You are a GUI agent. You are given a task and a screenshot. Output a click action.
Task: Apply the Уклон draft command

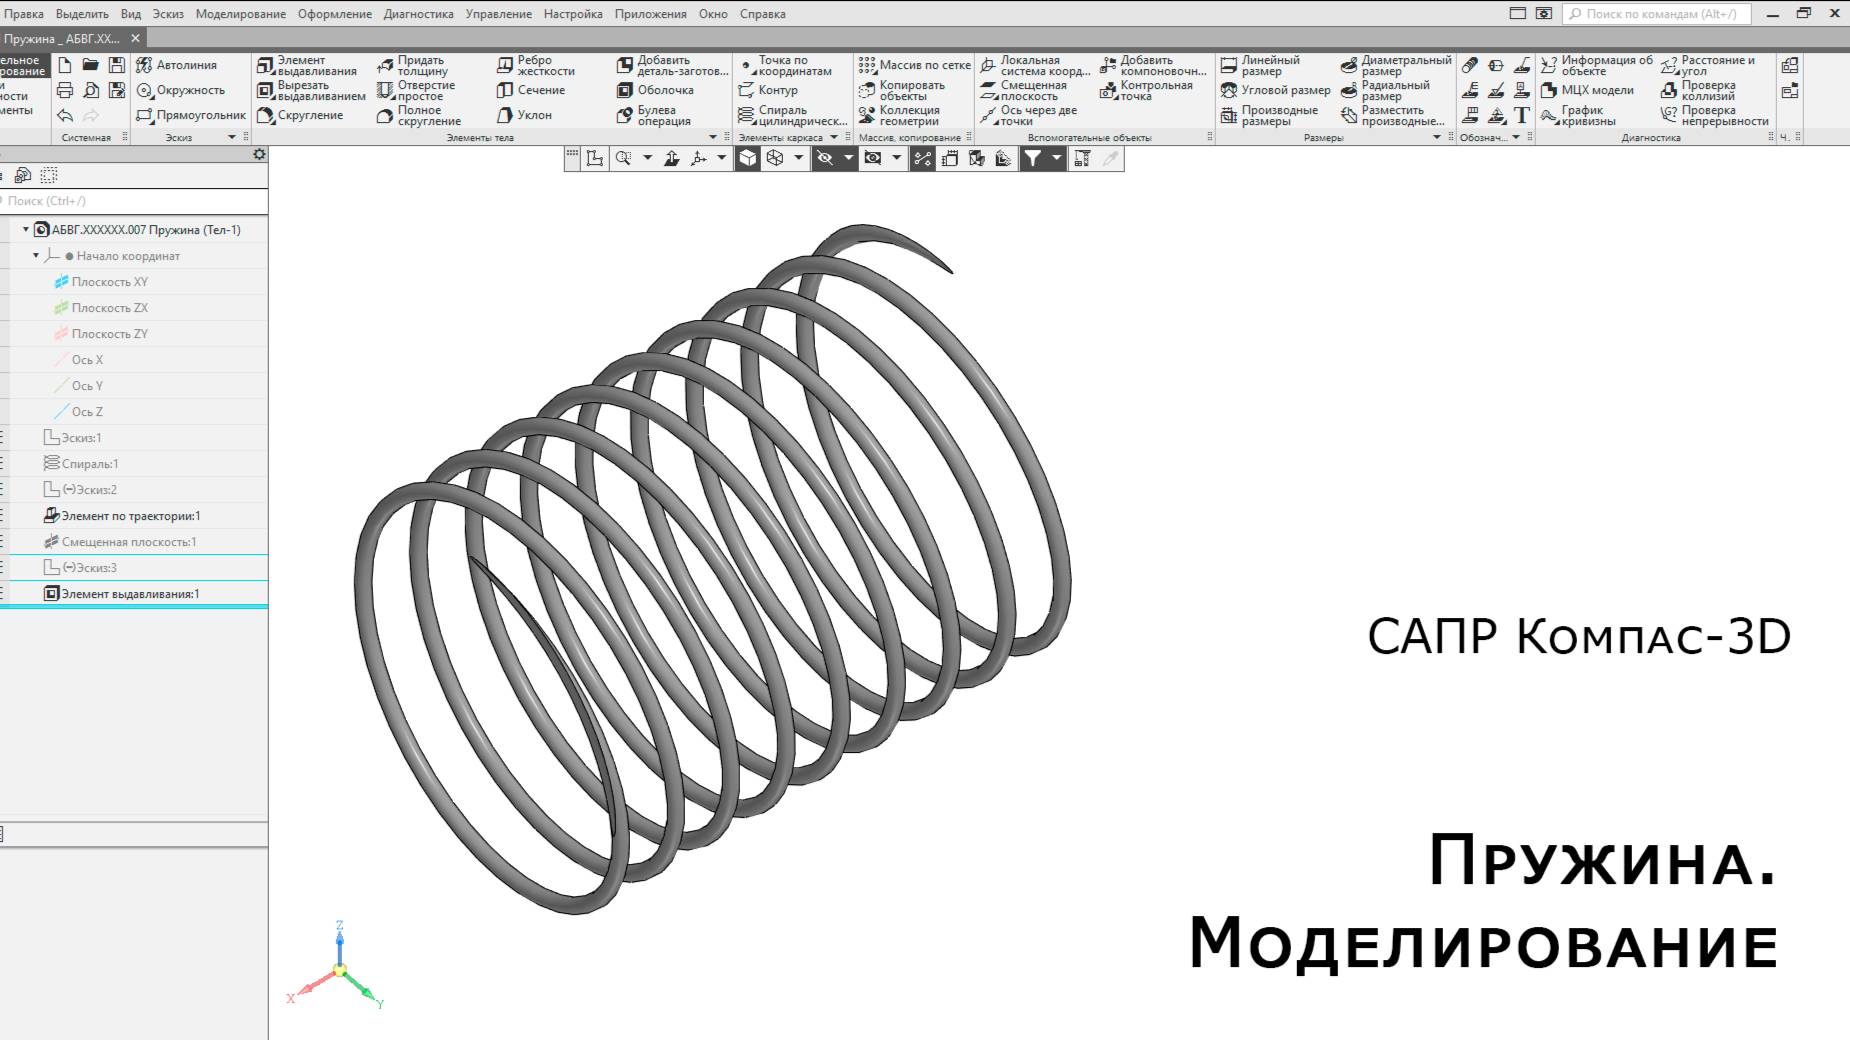(525, 115)
